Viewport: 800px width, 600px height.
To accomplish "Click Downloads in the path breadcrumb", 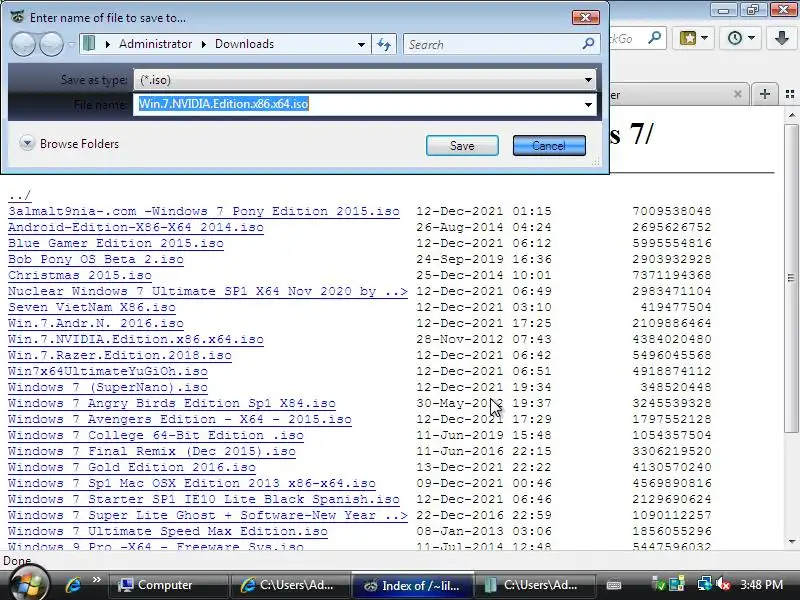I will [x=244, y=44].
